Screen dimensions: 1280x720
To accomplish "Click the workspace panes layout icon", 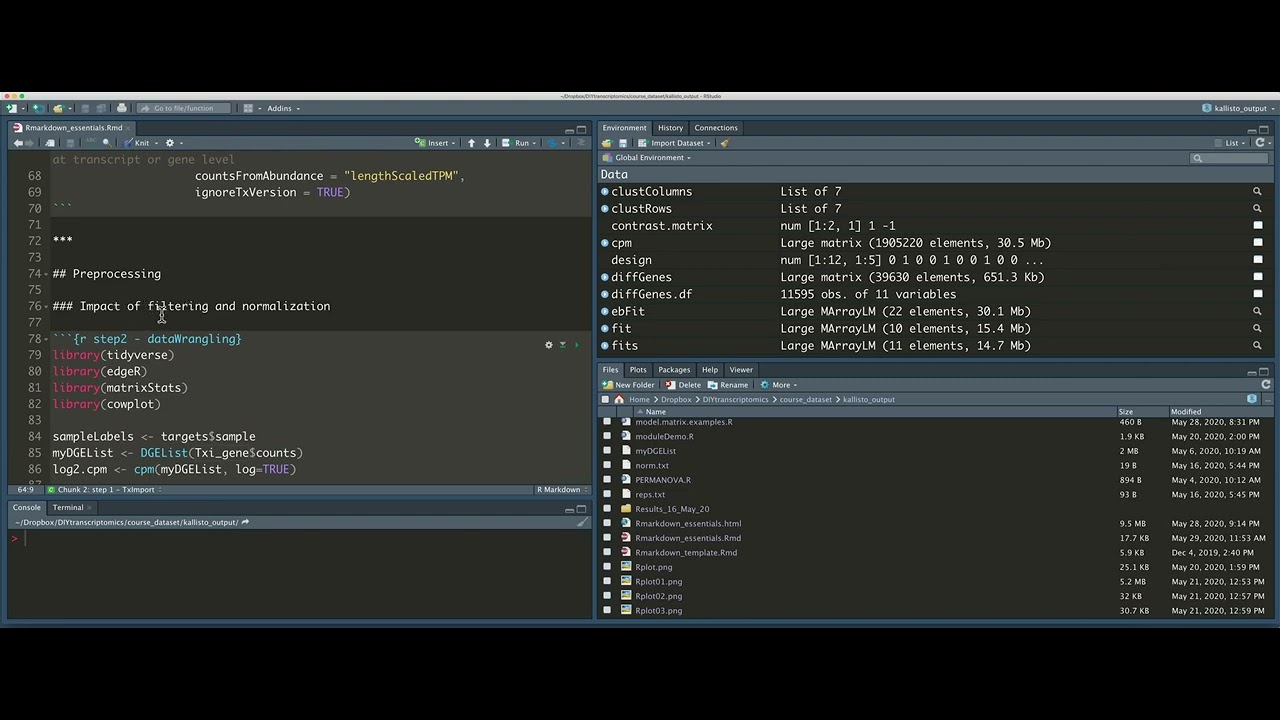I will click(248, 108).
